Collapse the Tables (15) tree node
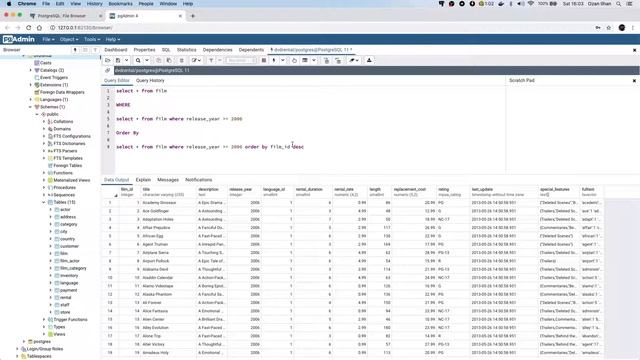Image resolution: width=640 pixels, height=360 pixels. pos(44,202)
